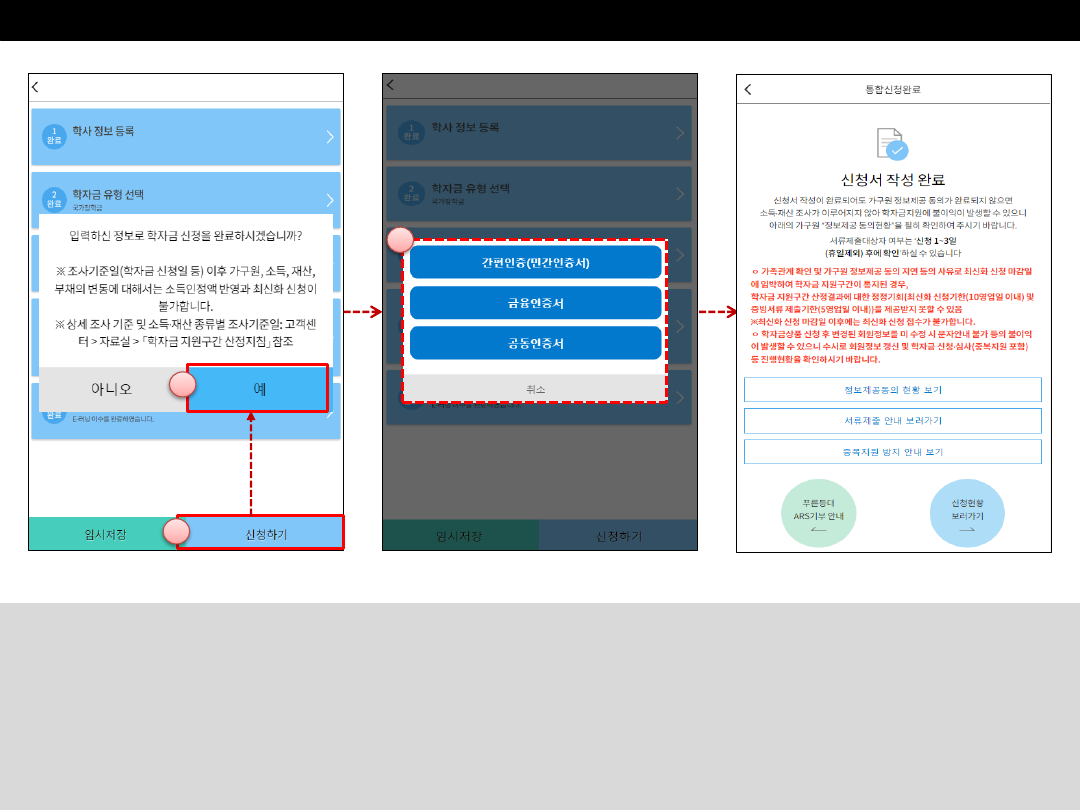Image resolution: width=1080 pixels, height=810 pixels.
Task: Tap 임시저장 at the bottom of left screen
Action: [105, 534]
